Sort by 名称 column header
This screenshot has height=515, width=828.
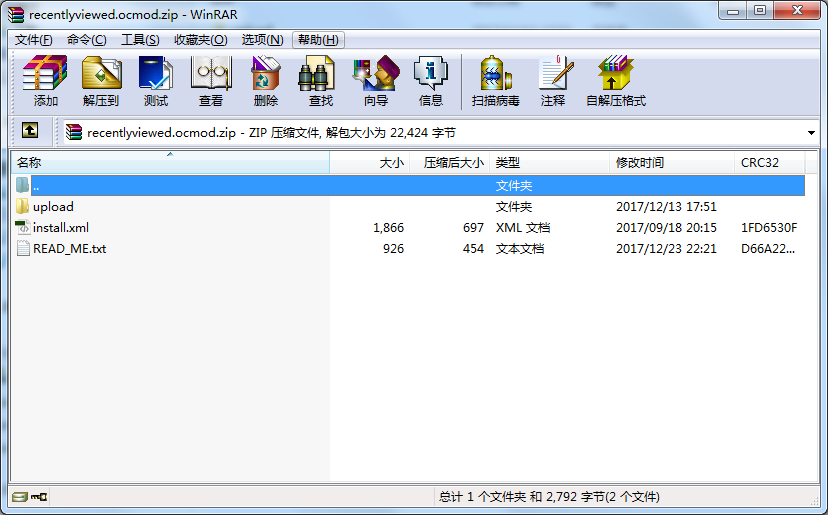(170, 162)
